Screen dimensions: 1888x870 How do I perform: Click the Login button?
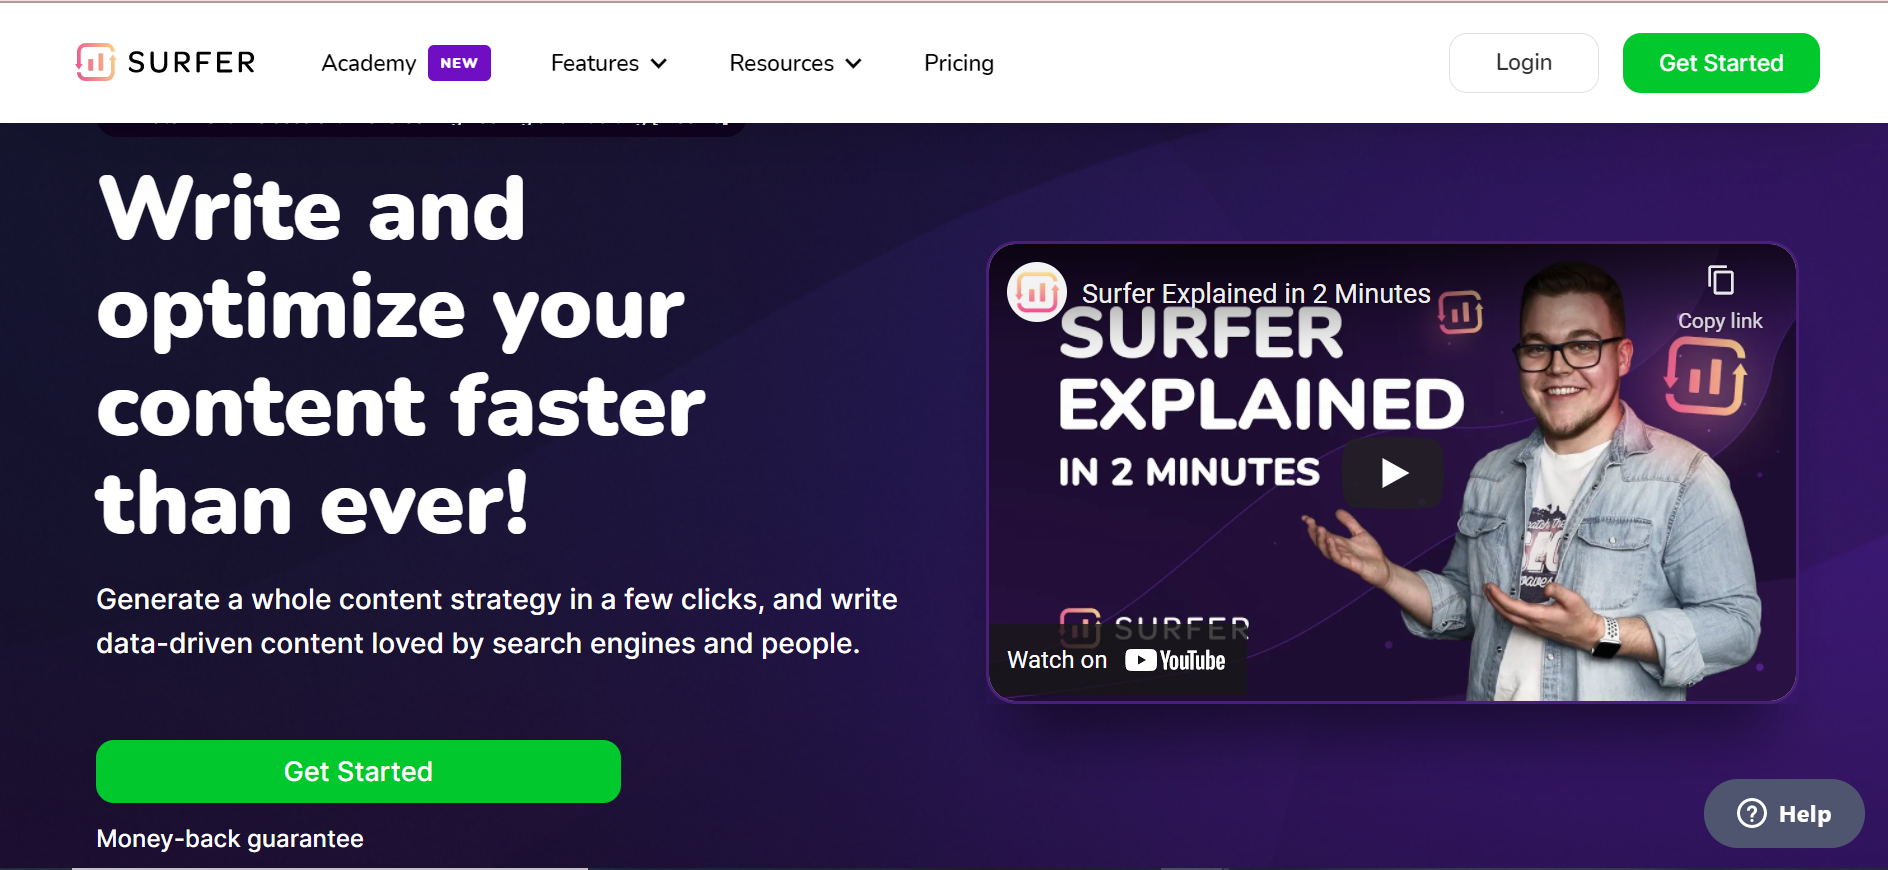pos(1523,63)
